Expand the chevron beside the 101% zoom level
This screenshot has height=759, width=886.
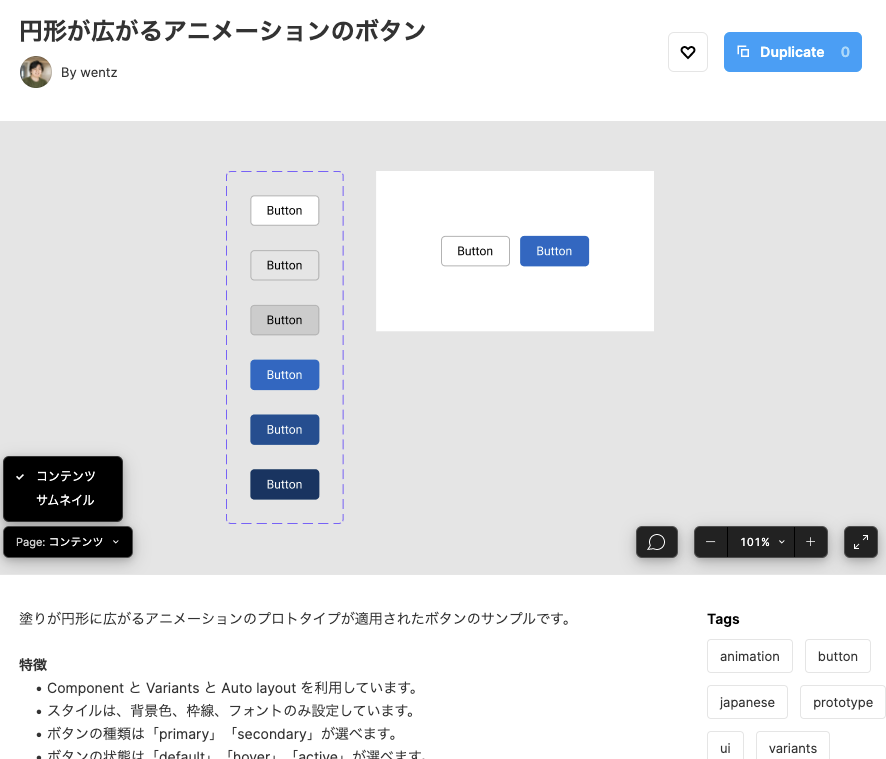[779, 542]
